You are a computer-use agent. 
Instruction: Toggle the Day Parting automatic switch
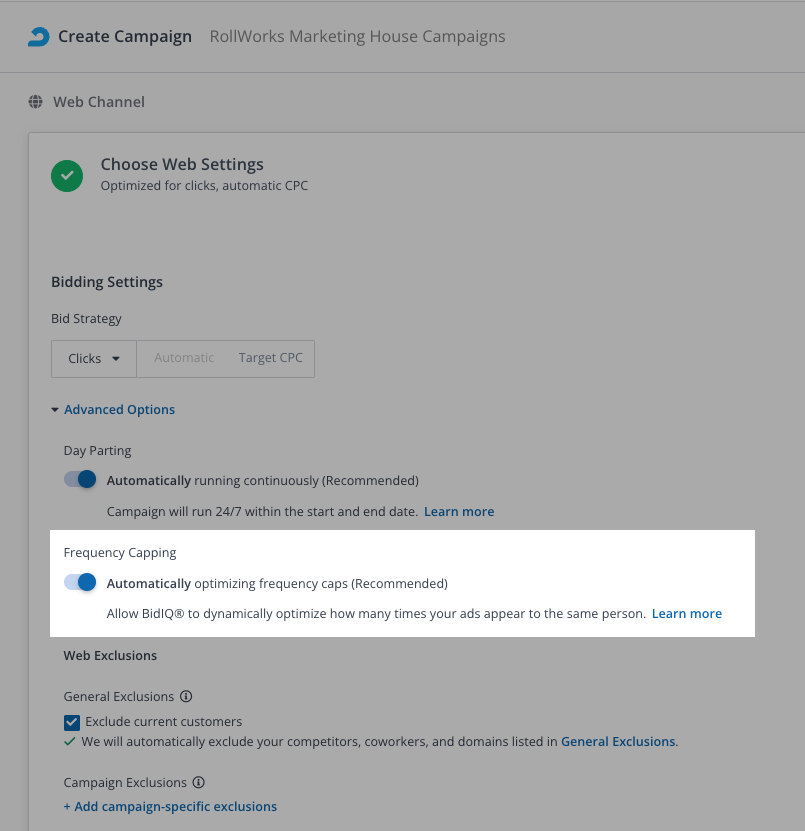tap(80, 480)
